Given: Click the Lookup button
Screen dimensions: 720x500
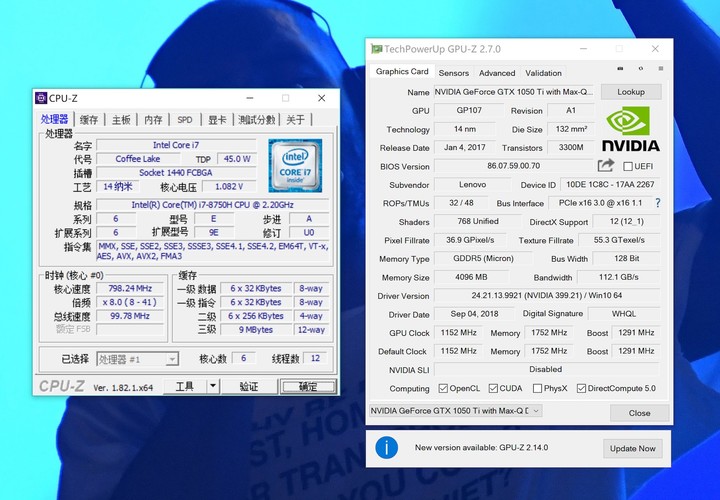Looking at the screenshot, I should 631,92.
